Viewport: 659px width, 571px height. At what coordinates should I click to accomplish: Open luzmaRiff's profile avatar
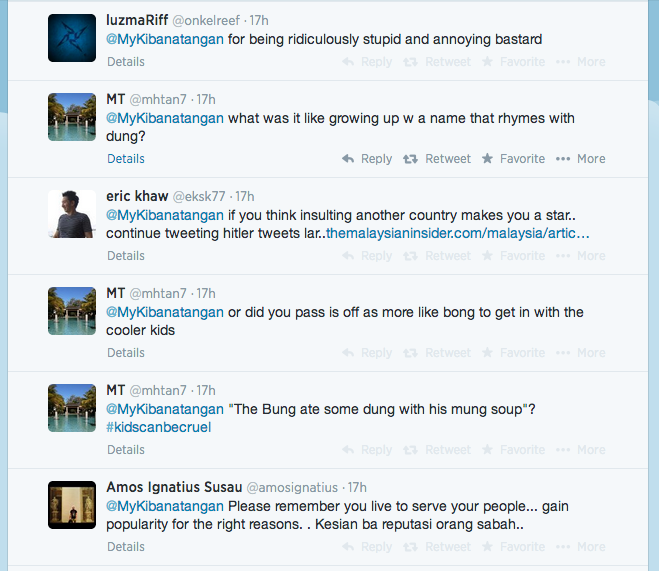coord(72,38)
